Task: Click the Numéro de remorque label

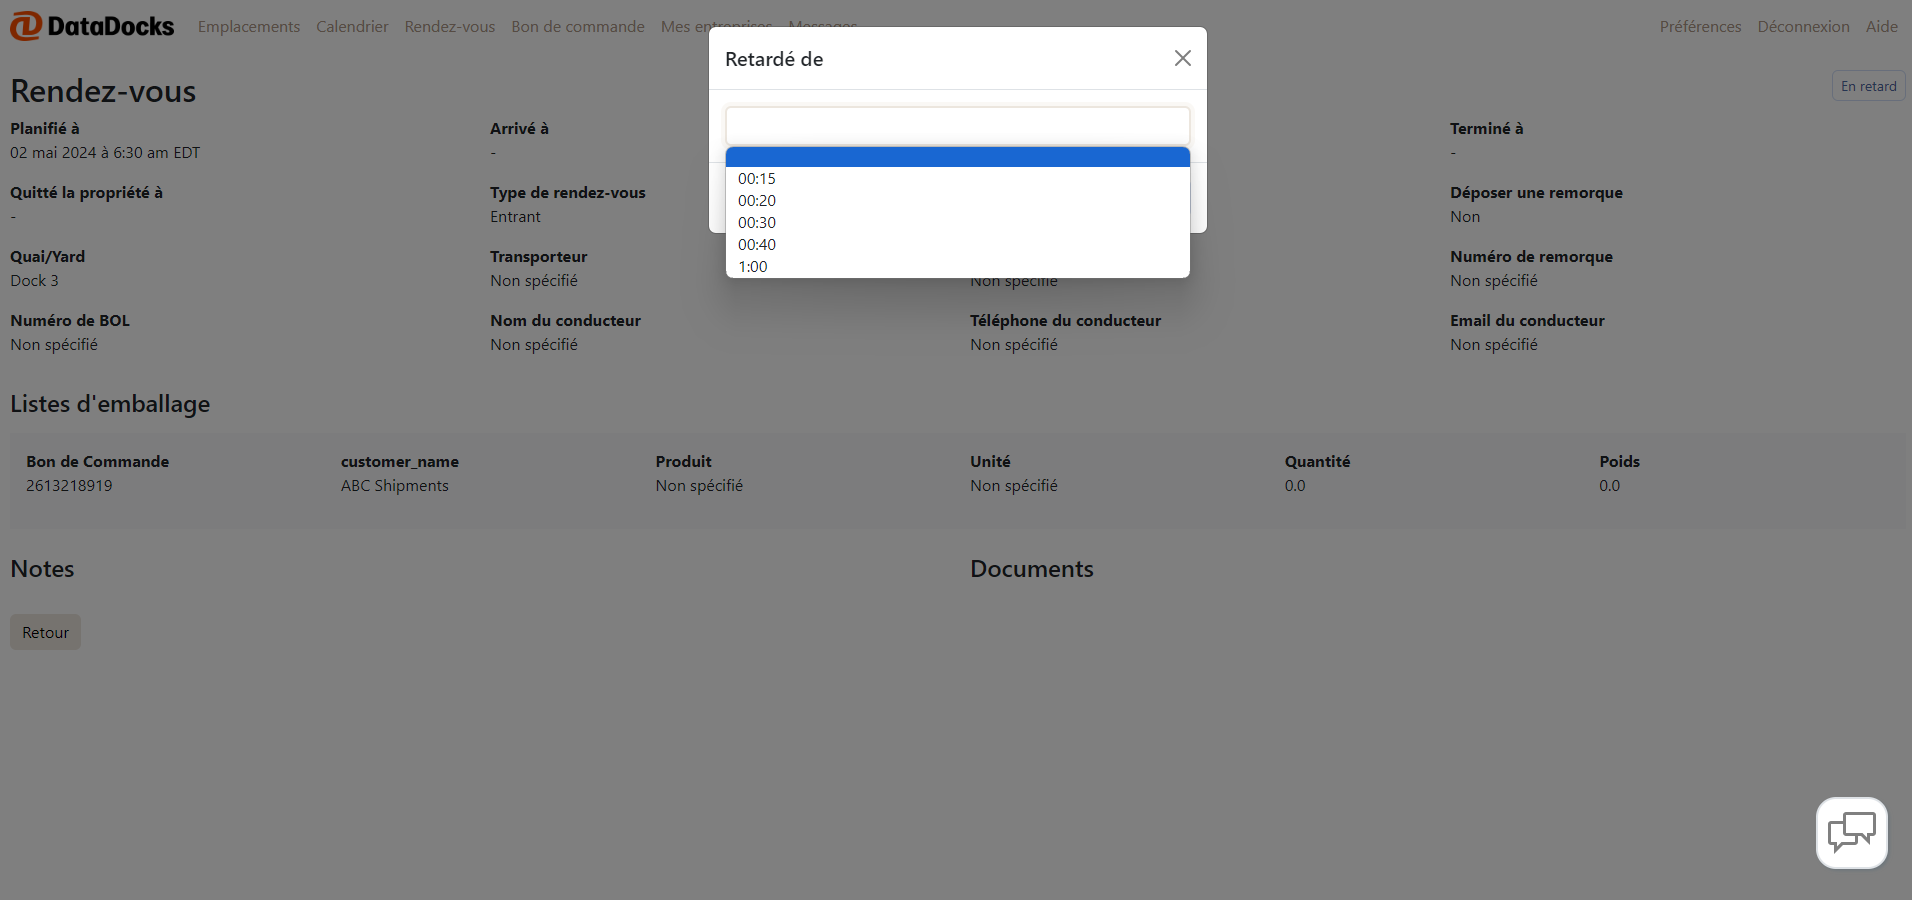Action: pos(1531,256)
